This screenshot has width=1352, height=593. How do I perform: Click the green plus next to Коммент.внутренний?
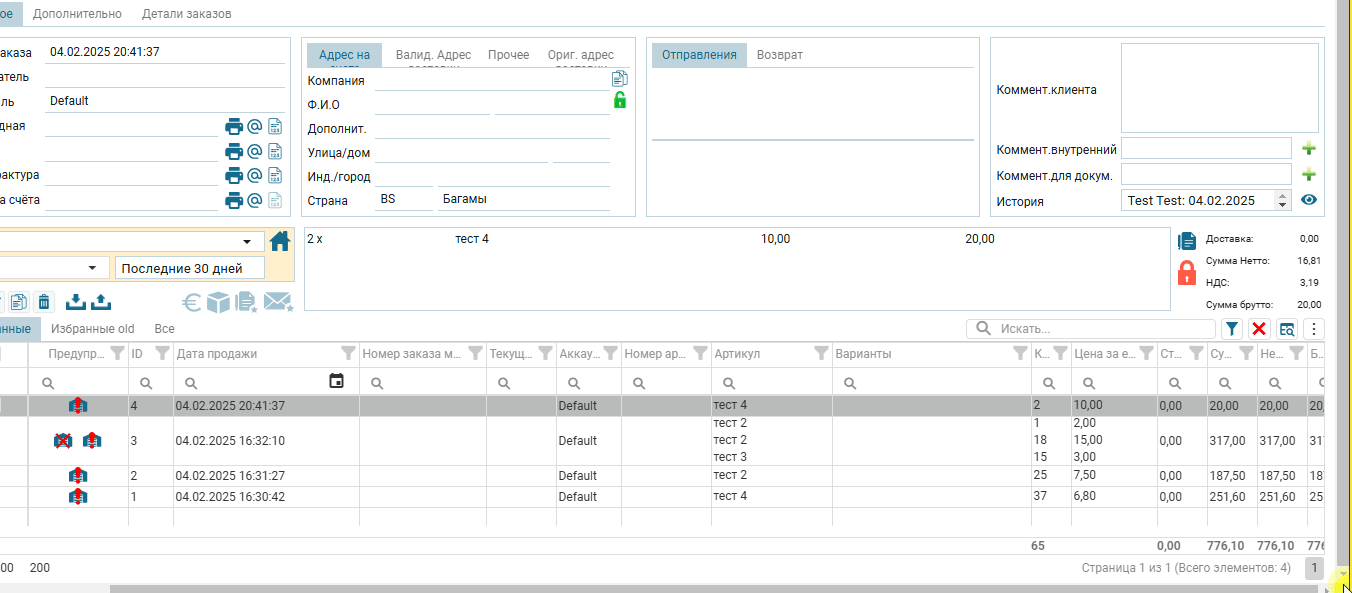pos(1309,149)
